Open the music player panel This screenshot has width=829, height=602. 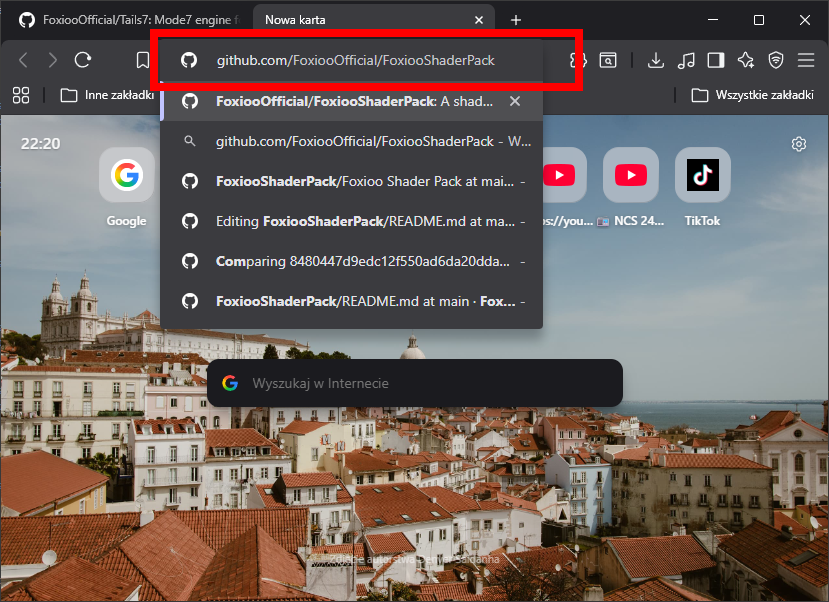pos(686,60)
